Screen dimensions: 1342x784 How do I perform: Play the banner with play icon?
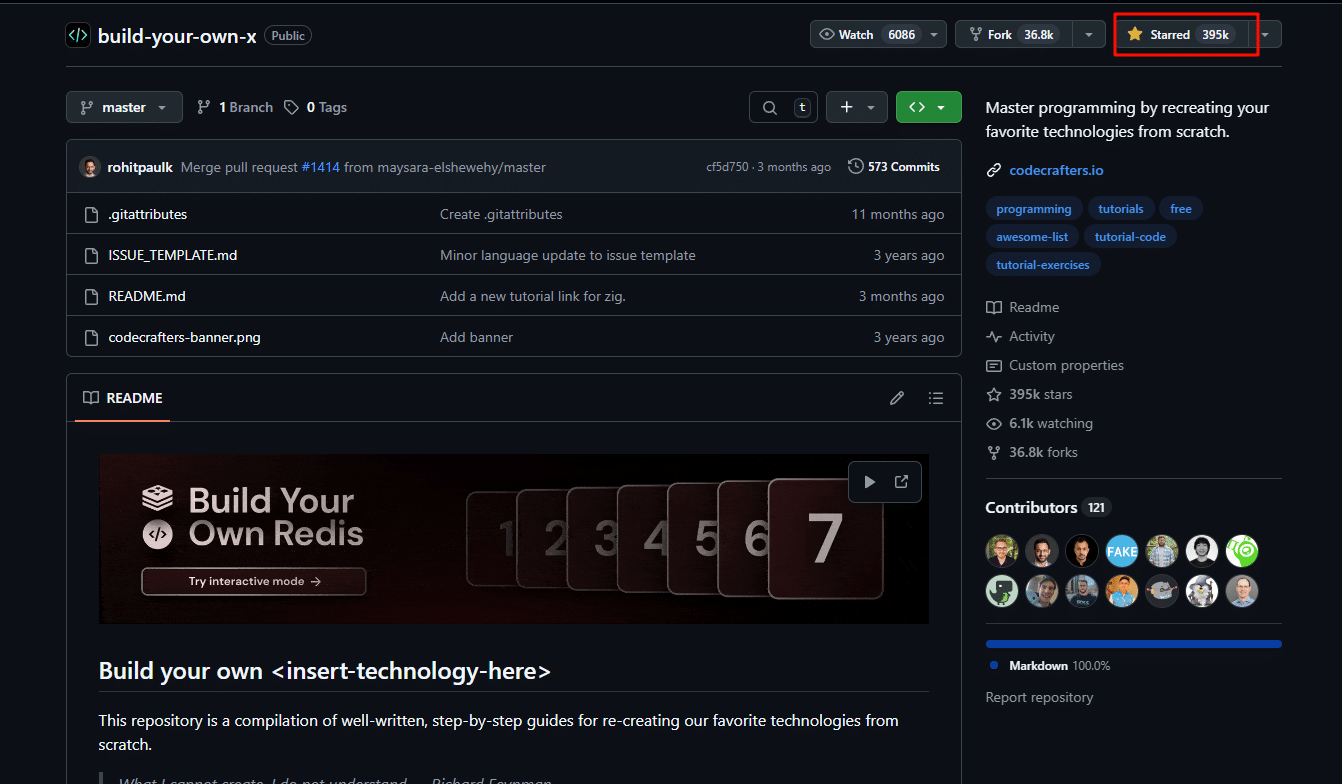pos(869,482)
